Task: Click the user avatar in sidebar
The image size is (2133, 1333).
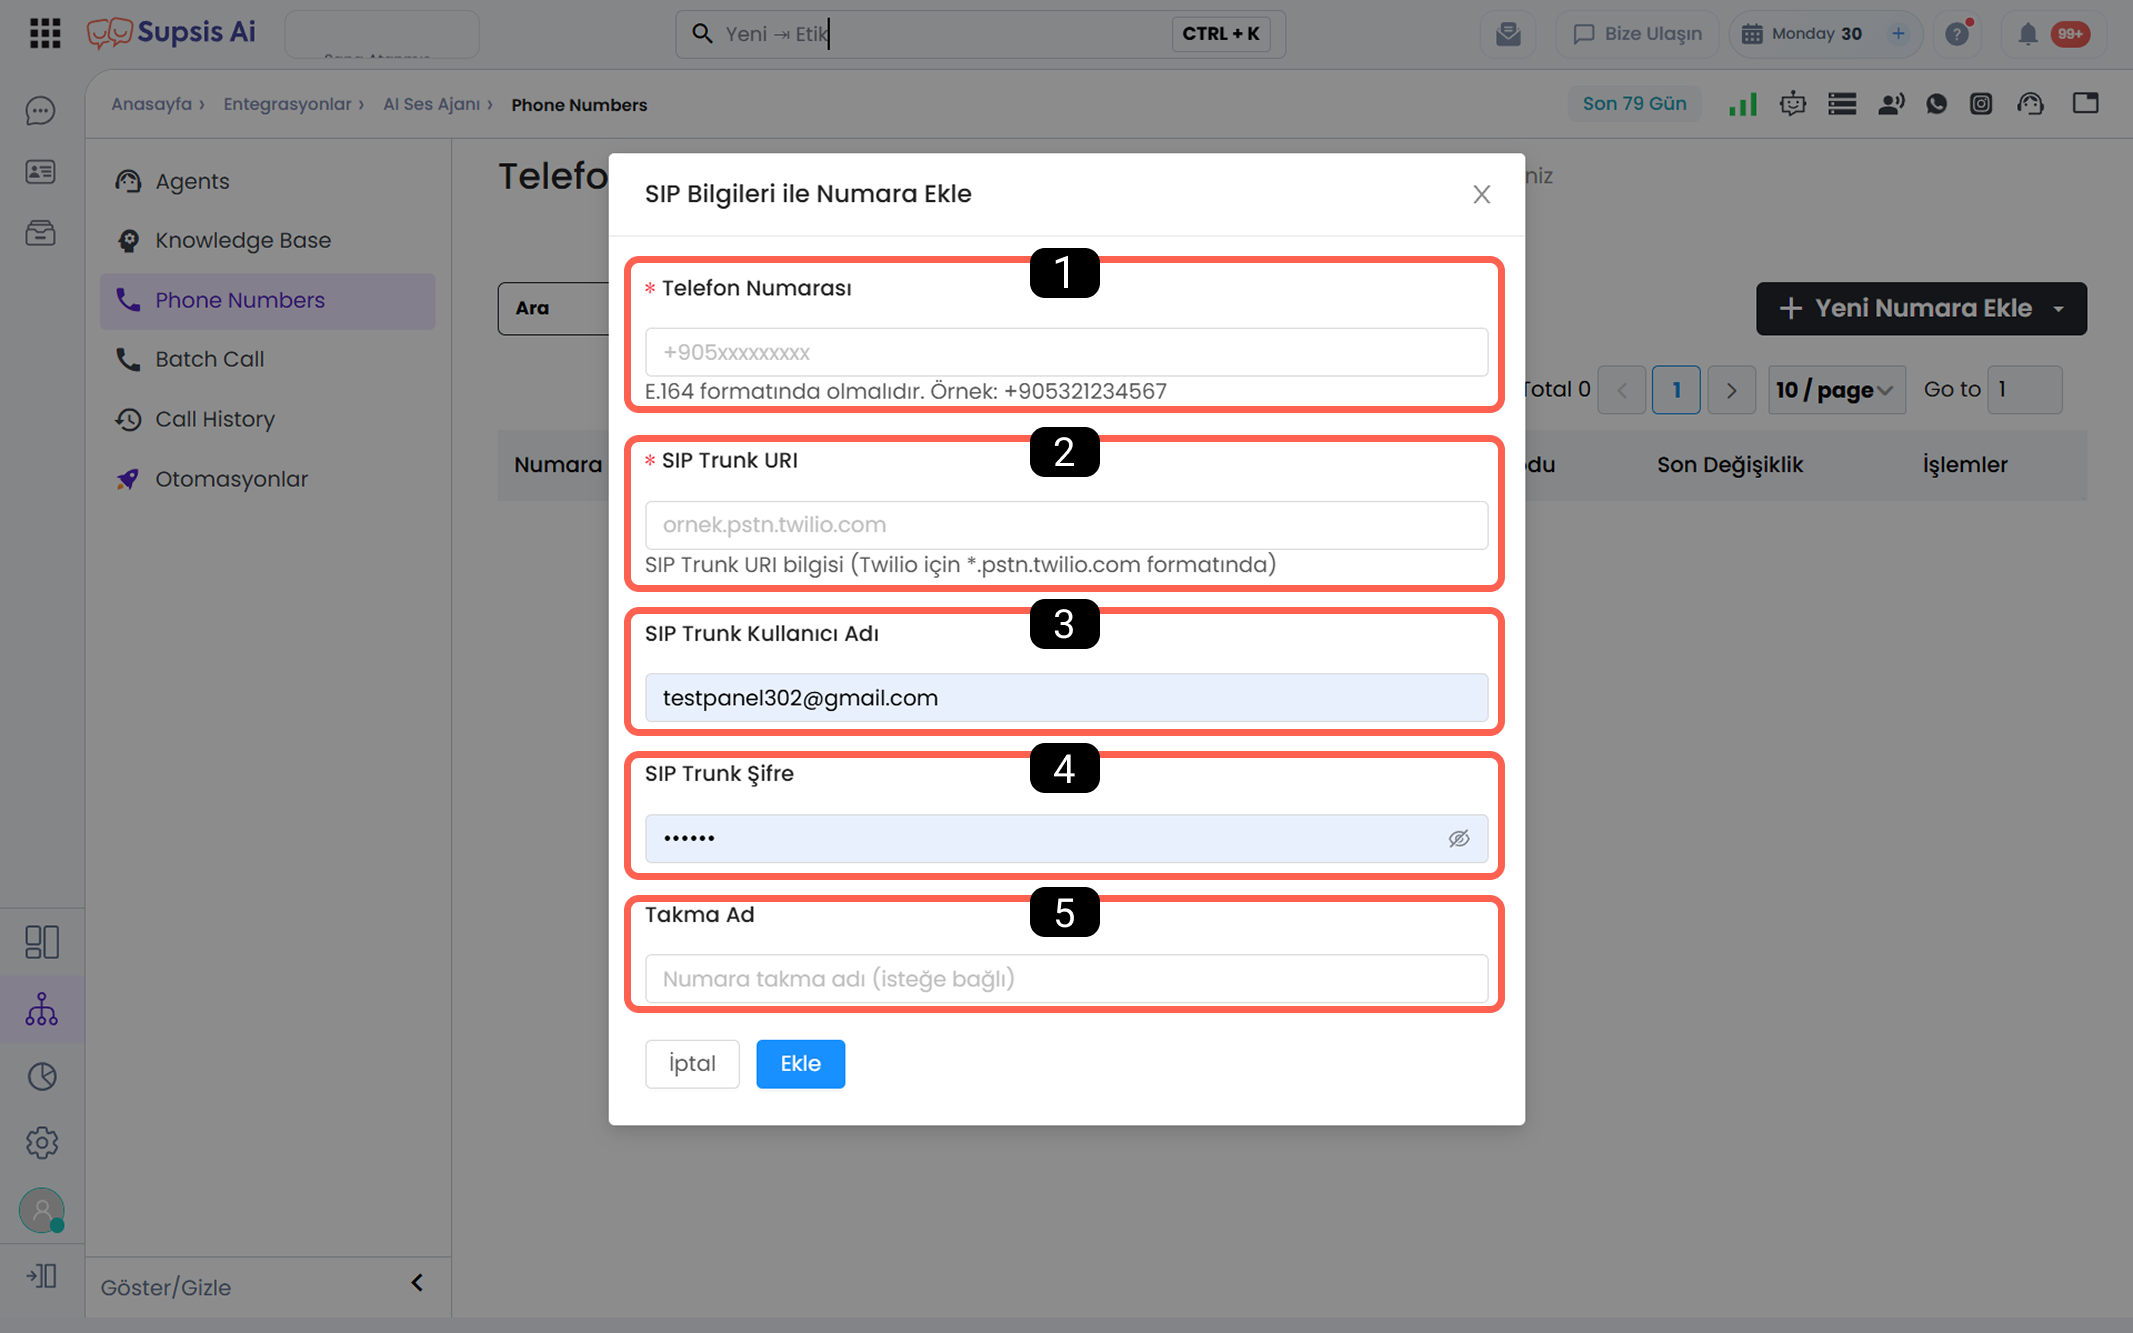Action: click(42, 1210)
